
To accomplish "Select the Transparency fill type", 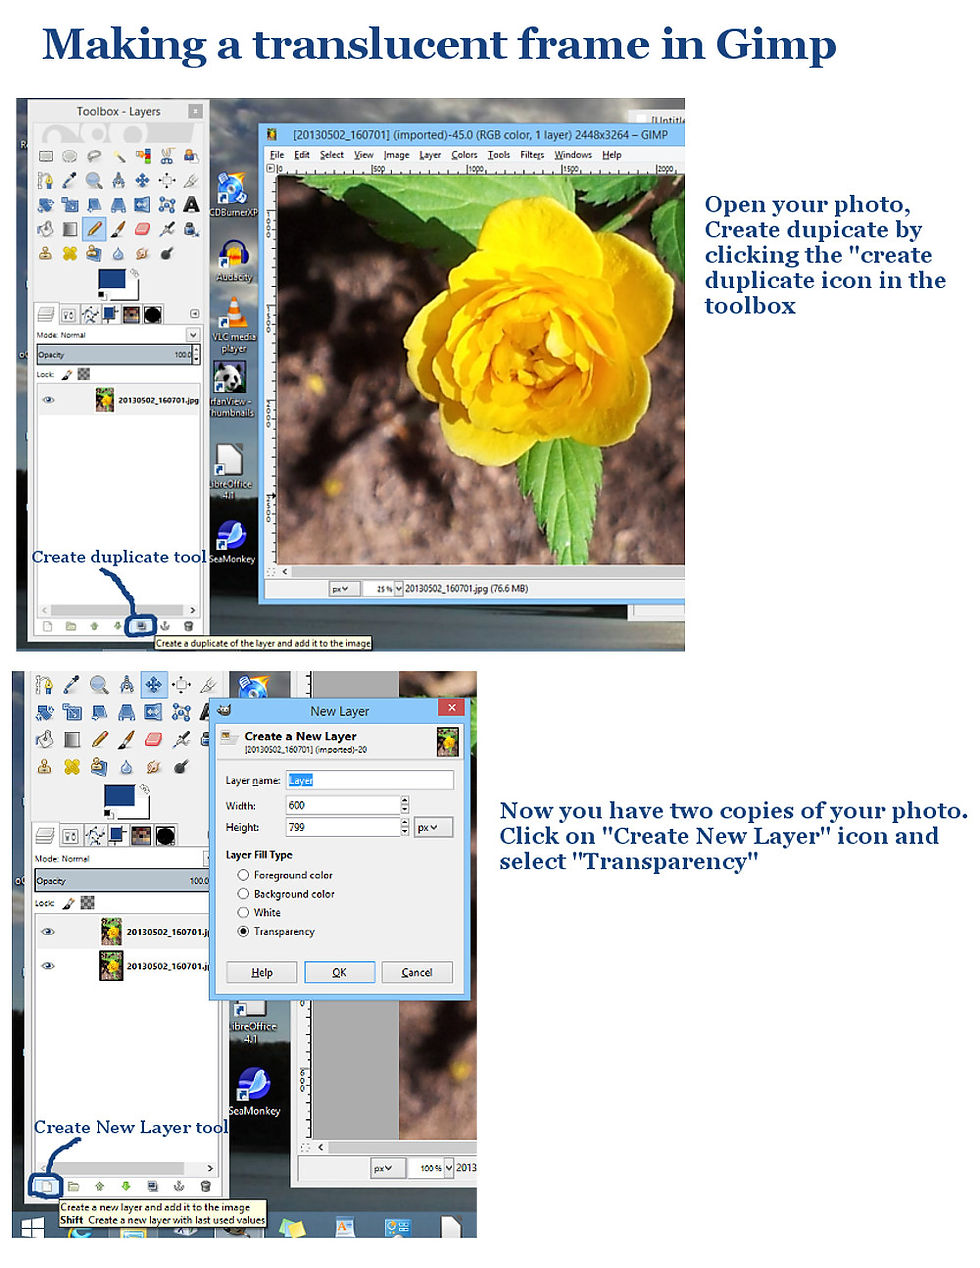I will pos(243,931).
